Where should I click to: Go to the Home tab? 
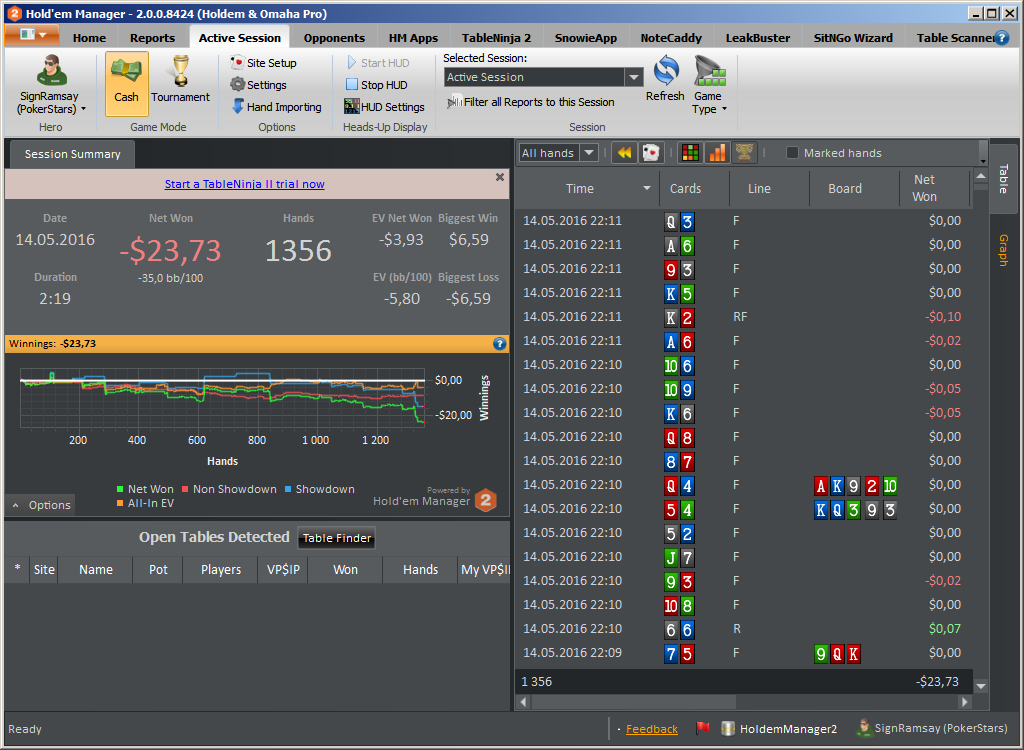click(89, 38)
